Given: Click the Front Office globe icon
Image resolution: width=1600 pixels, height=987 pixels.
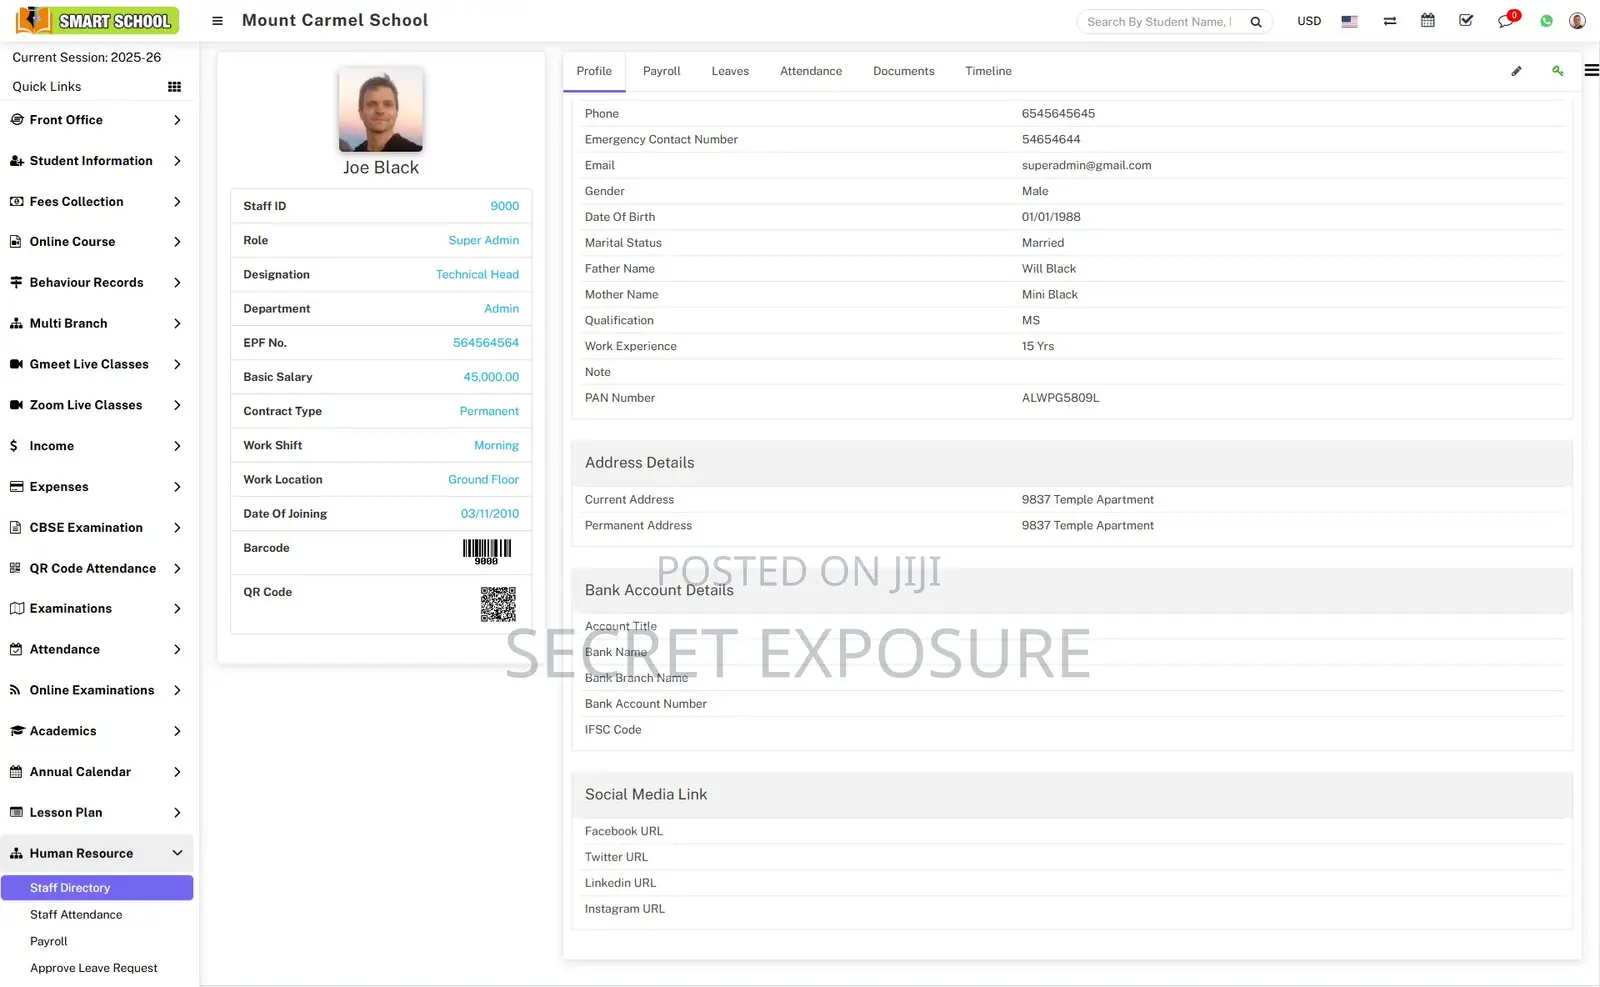Looking at the screenshot, I should [16, 120].
